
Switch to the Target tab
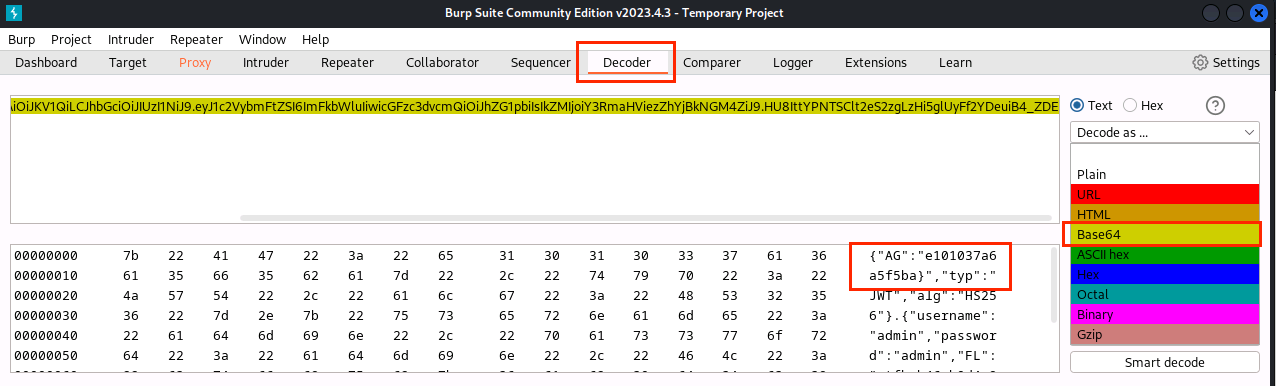point(128,62)
